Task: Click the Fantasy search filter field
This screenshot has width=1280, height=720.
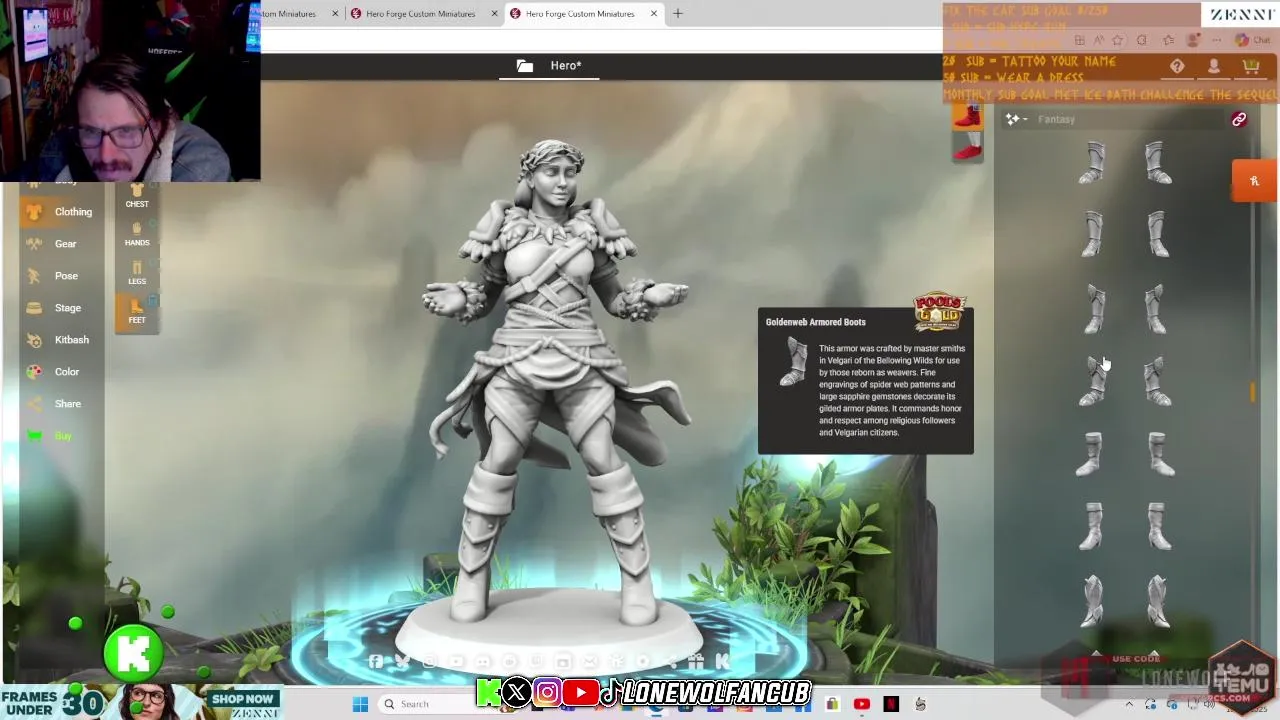Action: tap(1130, 119)
